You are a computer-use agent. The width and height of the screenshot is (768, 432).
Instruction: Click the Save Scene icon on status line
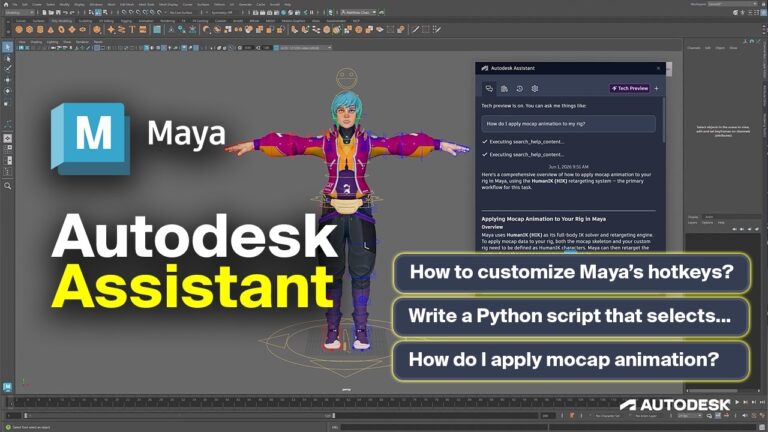click(58, 12)
